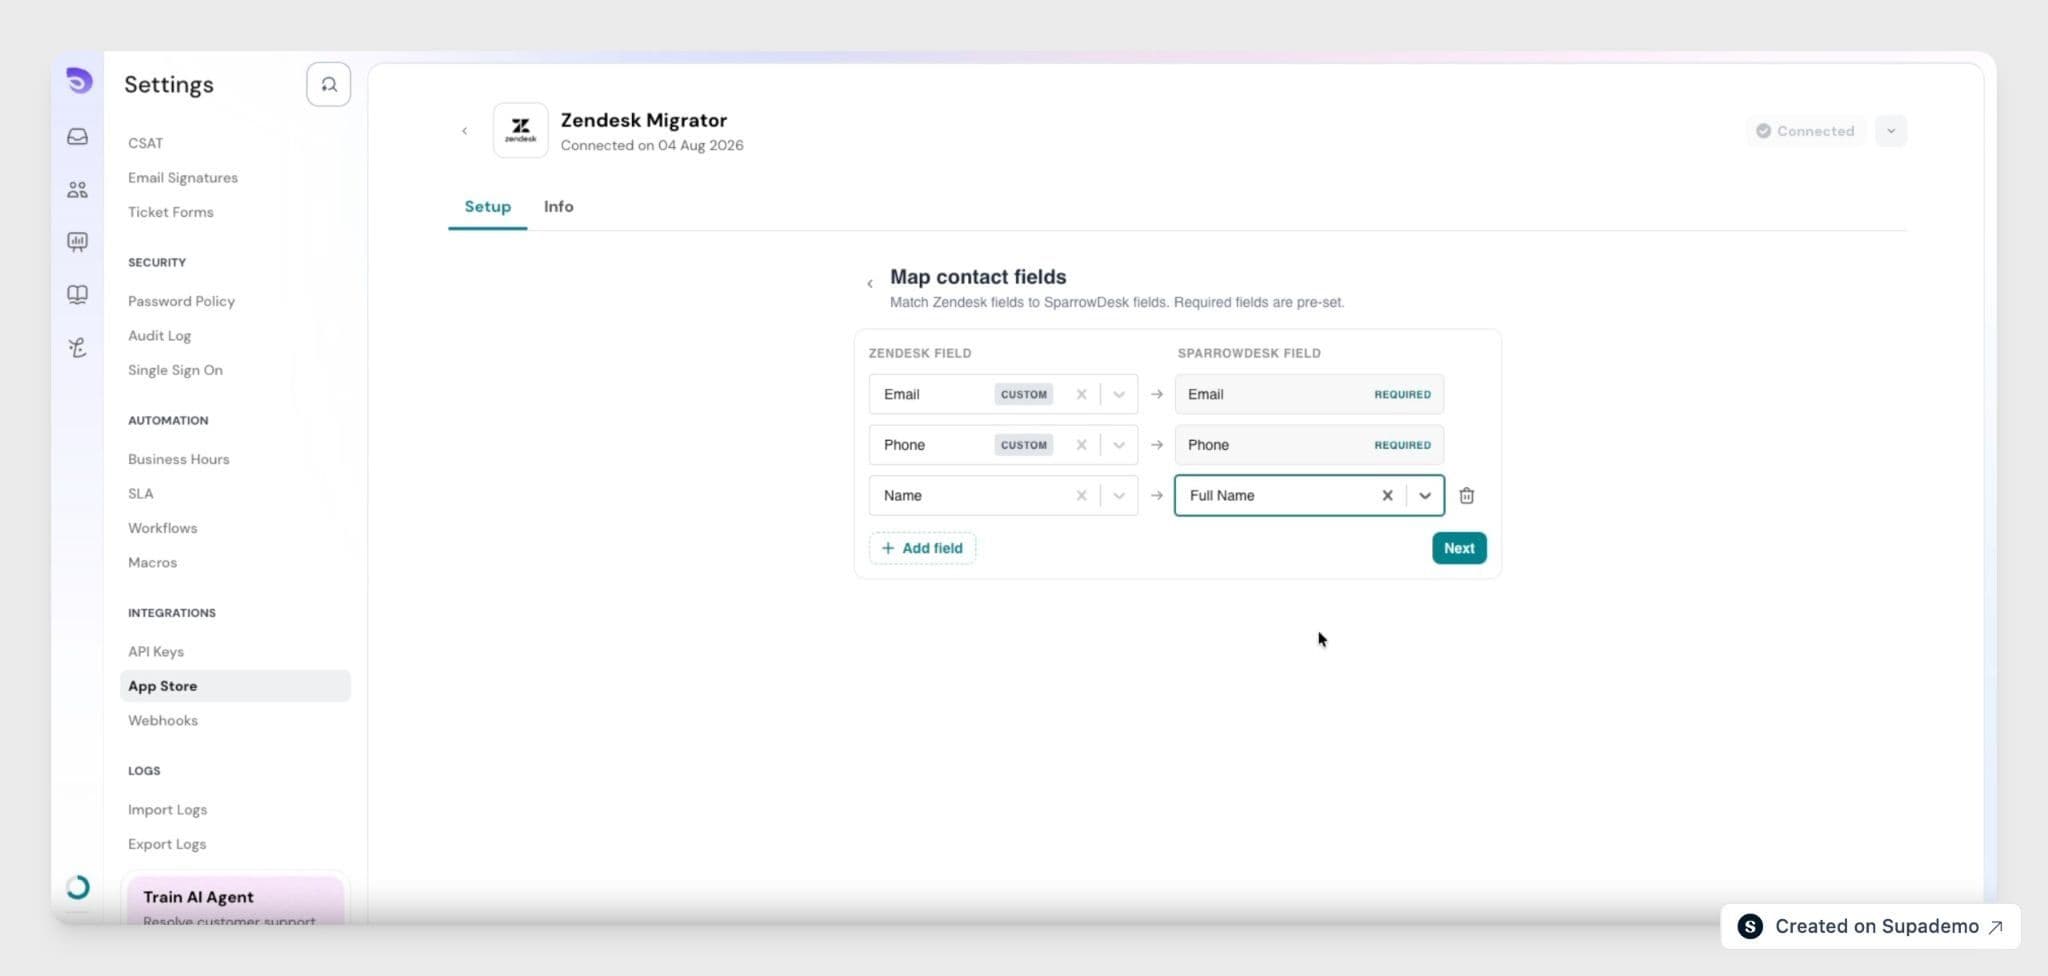This screenshot has width=2048, height=976.
Task: Open Audit Log settings
Action: (x=160, y=336)
